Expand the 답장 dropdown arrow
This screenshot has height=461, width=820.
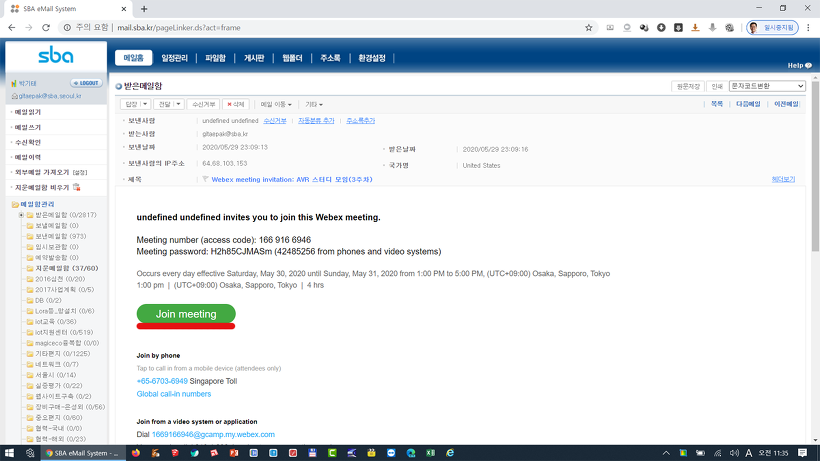[145, 105]
